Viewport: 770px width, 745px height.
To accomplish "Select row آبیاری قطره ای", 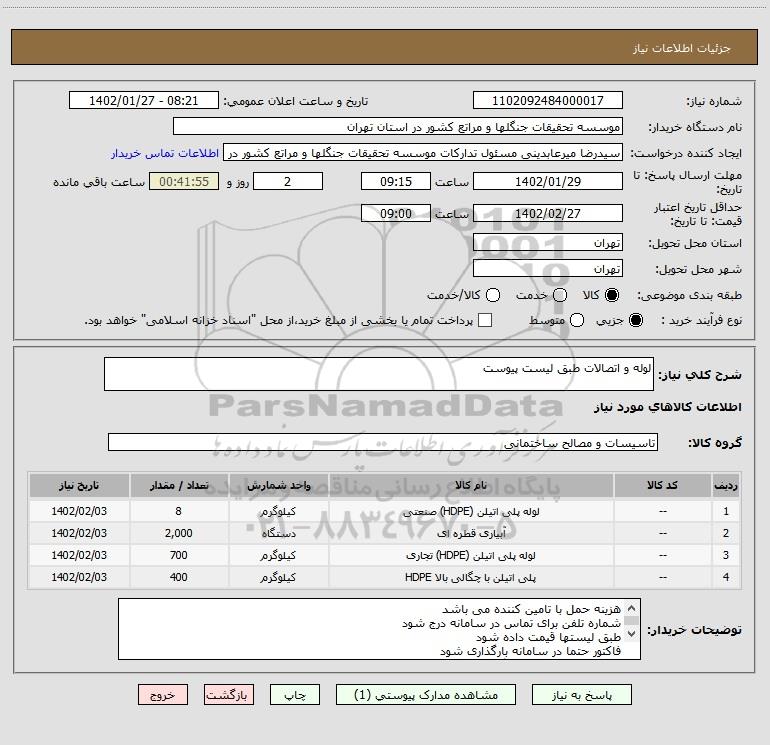I will pos(385,533).
